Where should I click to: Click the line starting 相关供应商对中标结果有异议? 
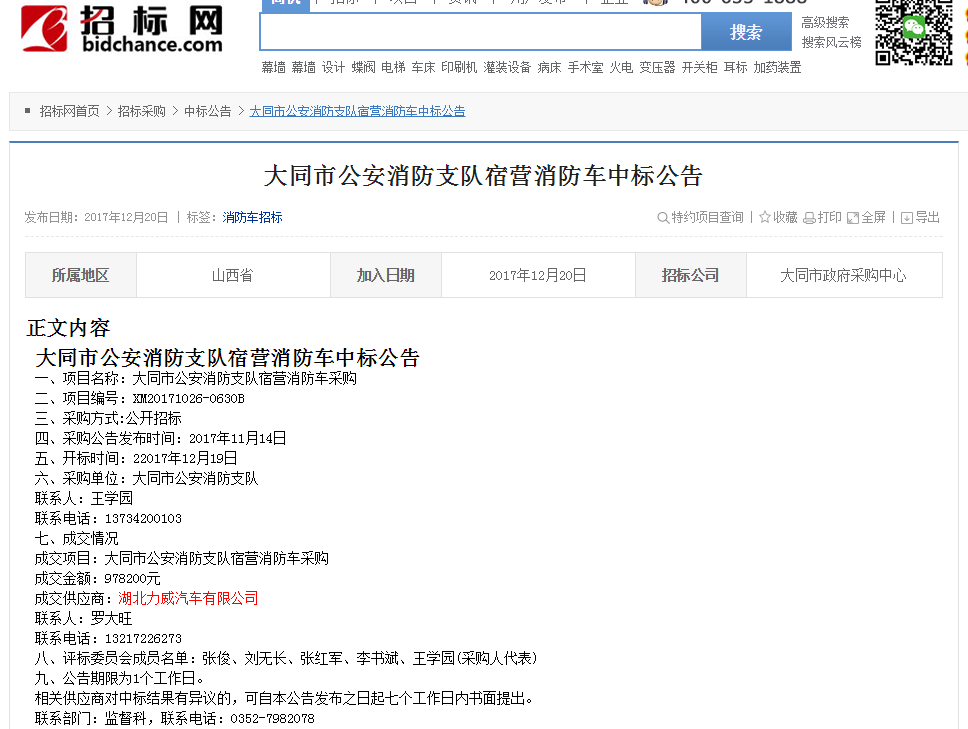click(284, 698)
